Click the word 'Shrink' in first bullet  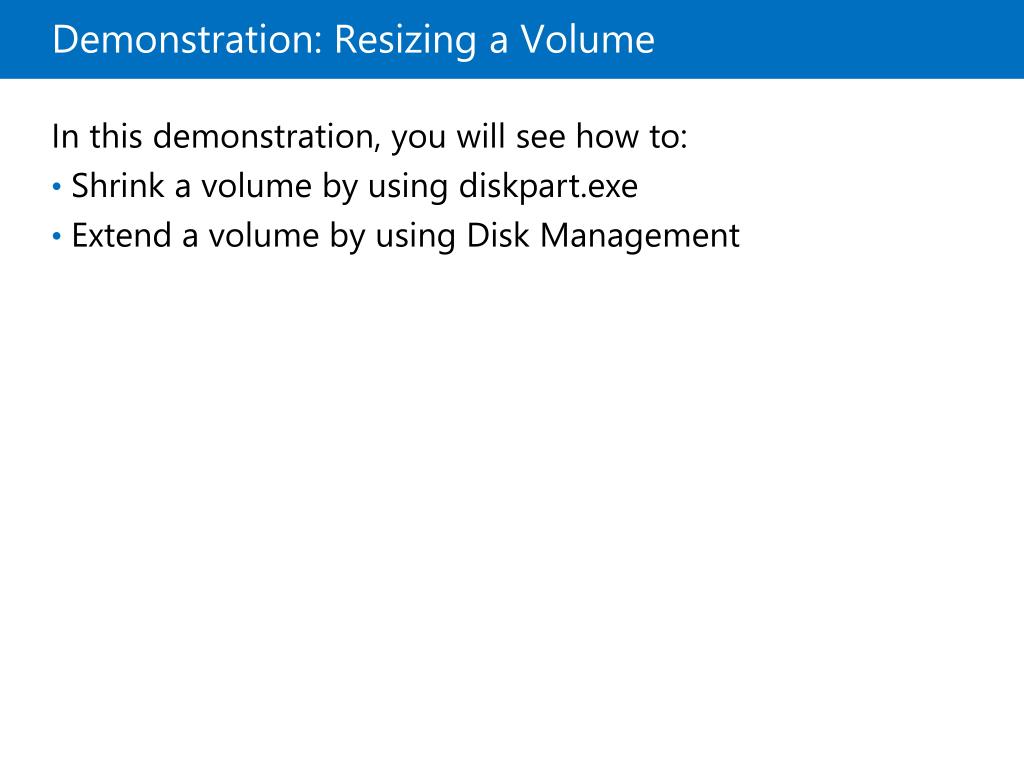click(118, 185)
